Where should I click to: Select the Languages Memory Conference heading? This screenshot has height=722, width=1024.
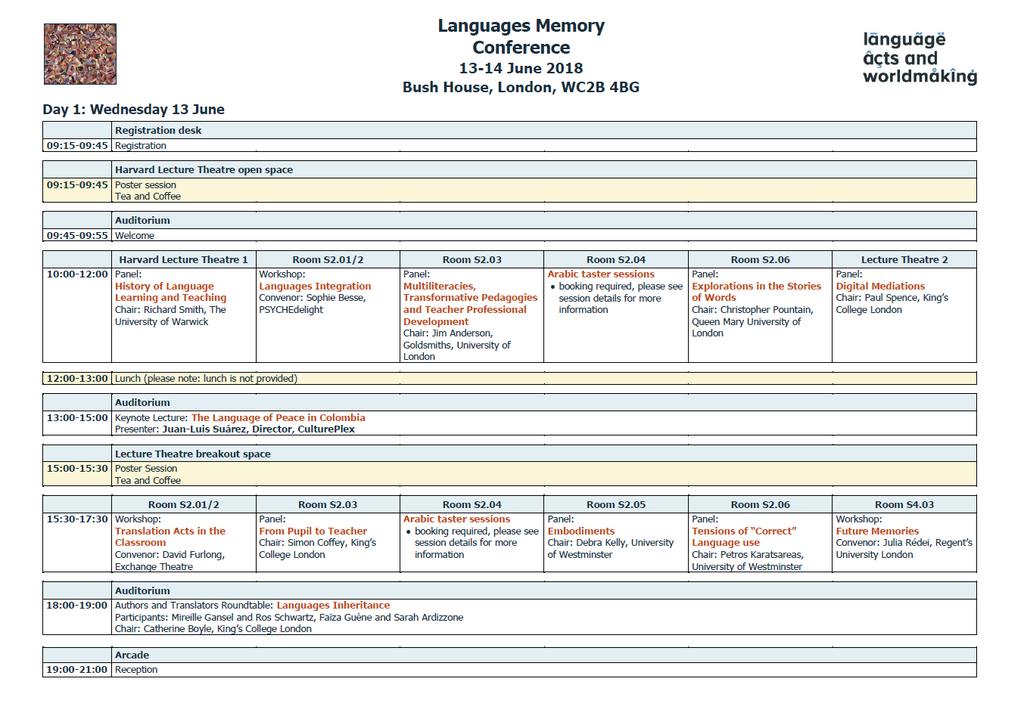521,36
